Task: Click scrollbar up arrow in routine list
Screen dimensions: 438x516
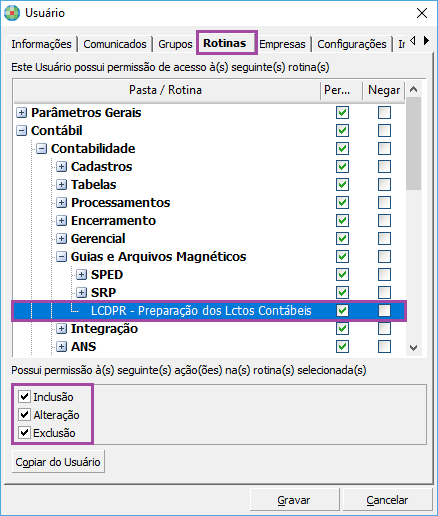Action: pyautogui.click(x=413, y=89)
